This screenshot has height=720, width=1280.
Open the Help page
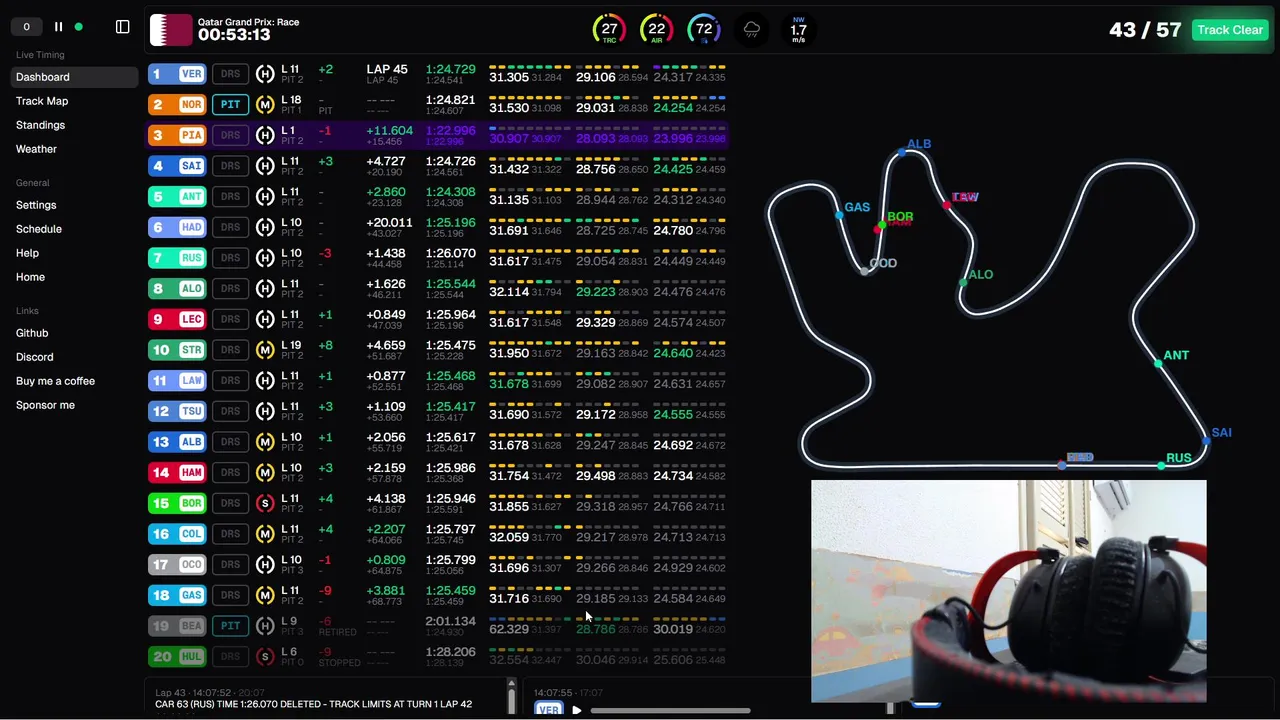click(x=27, y=253)
